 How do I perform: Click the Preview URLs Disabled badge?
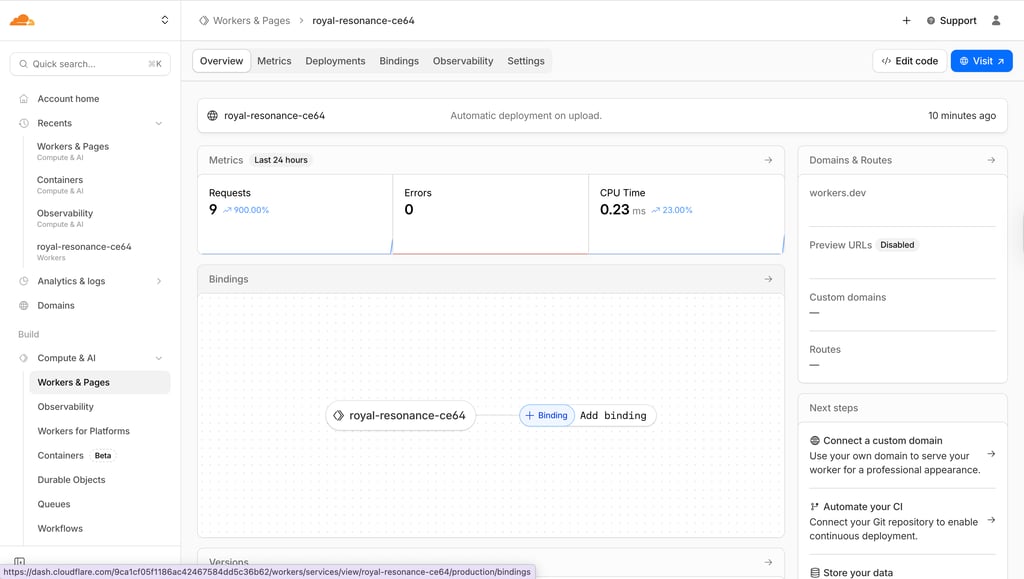coord(897,245)
